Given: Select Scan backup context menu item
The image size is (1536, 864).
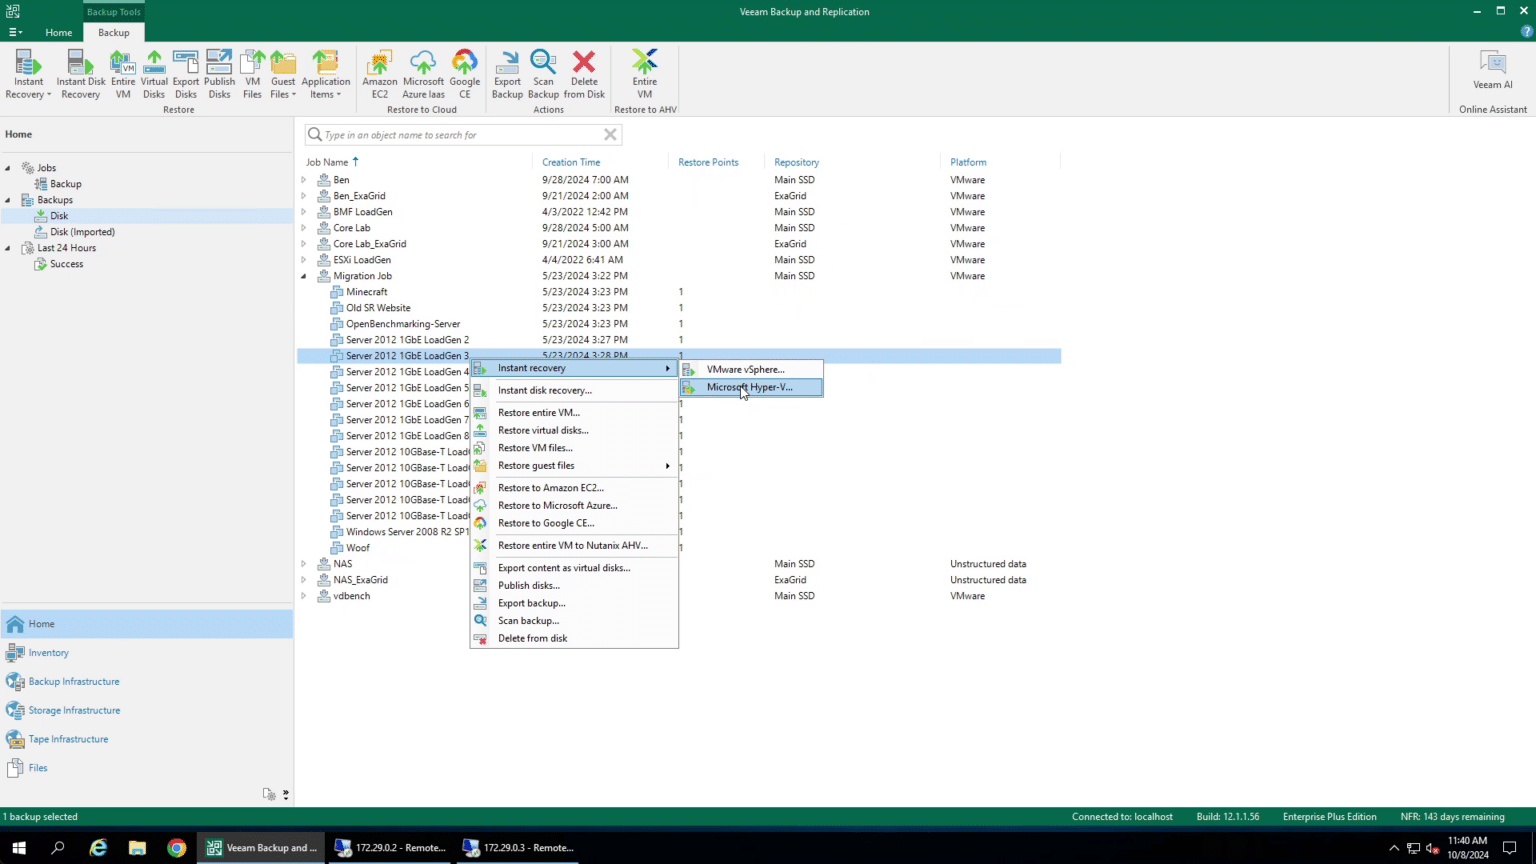Looking at the screenshot, I should tap(574, 621).
